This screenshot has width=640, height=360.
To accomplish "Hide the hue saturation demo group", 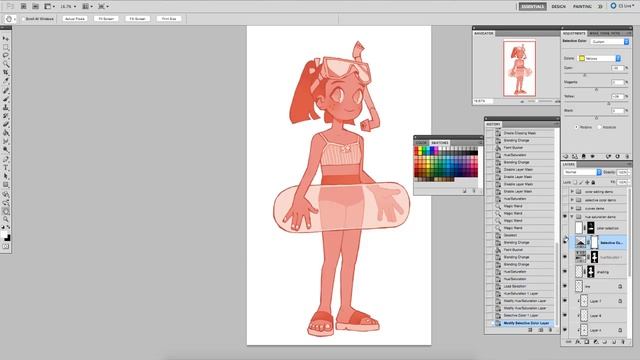I will [565, 217].
